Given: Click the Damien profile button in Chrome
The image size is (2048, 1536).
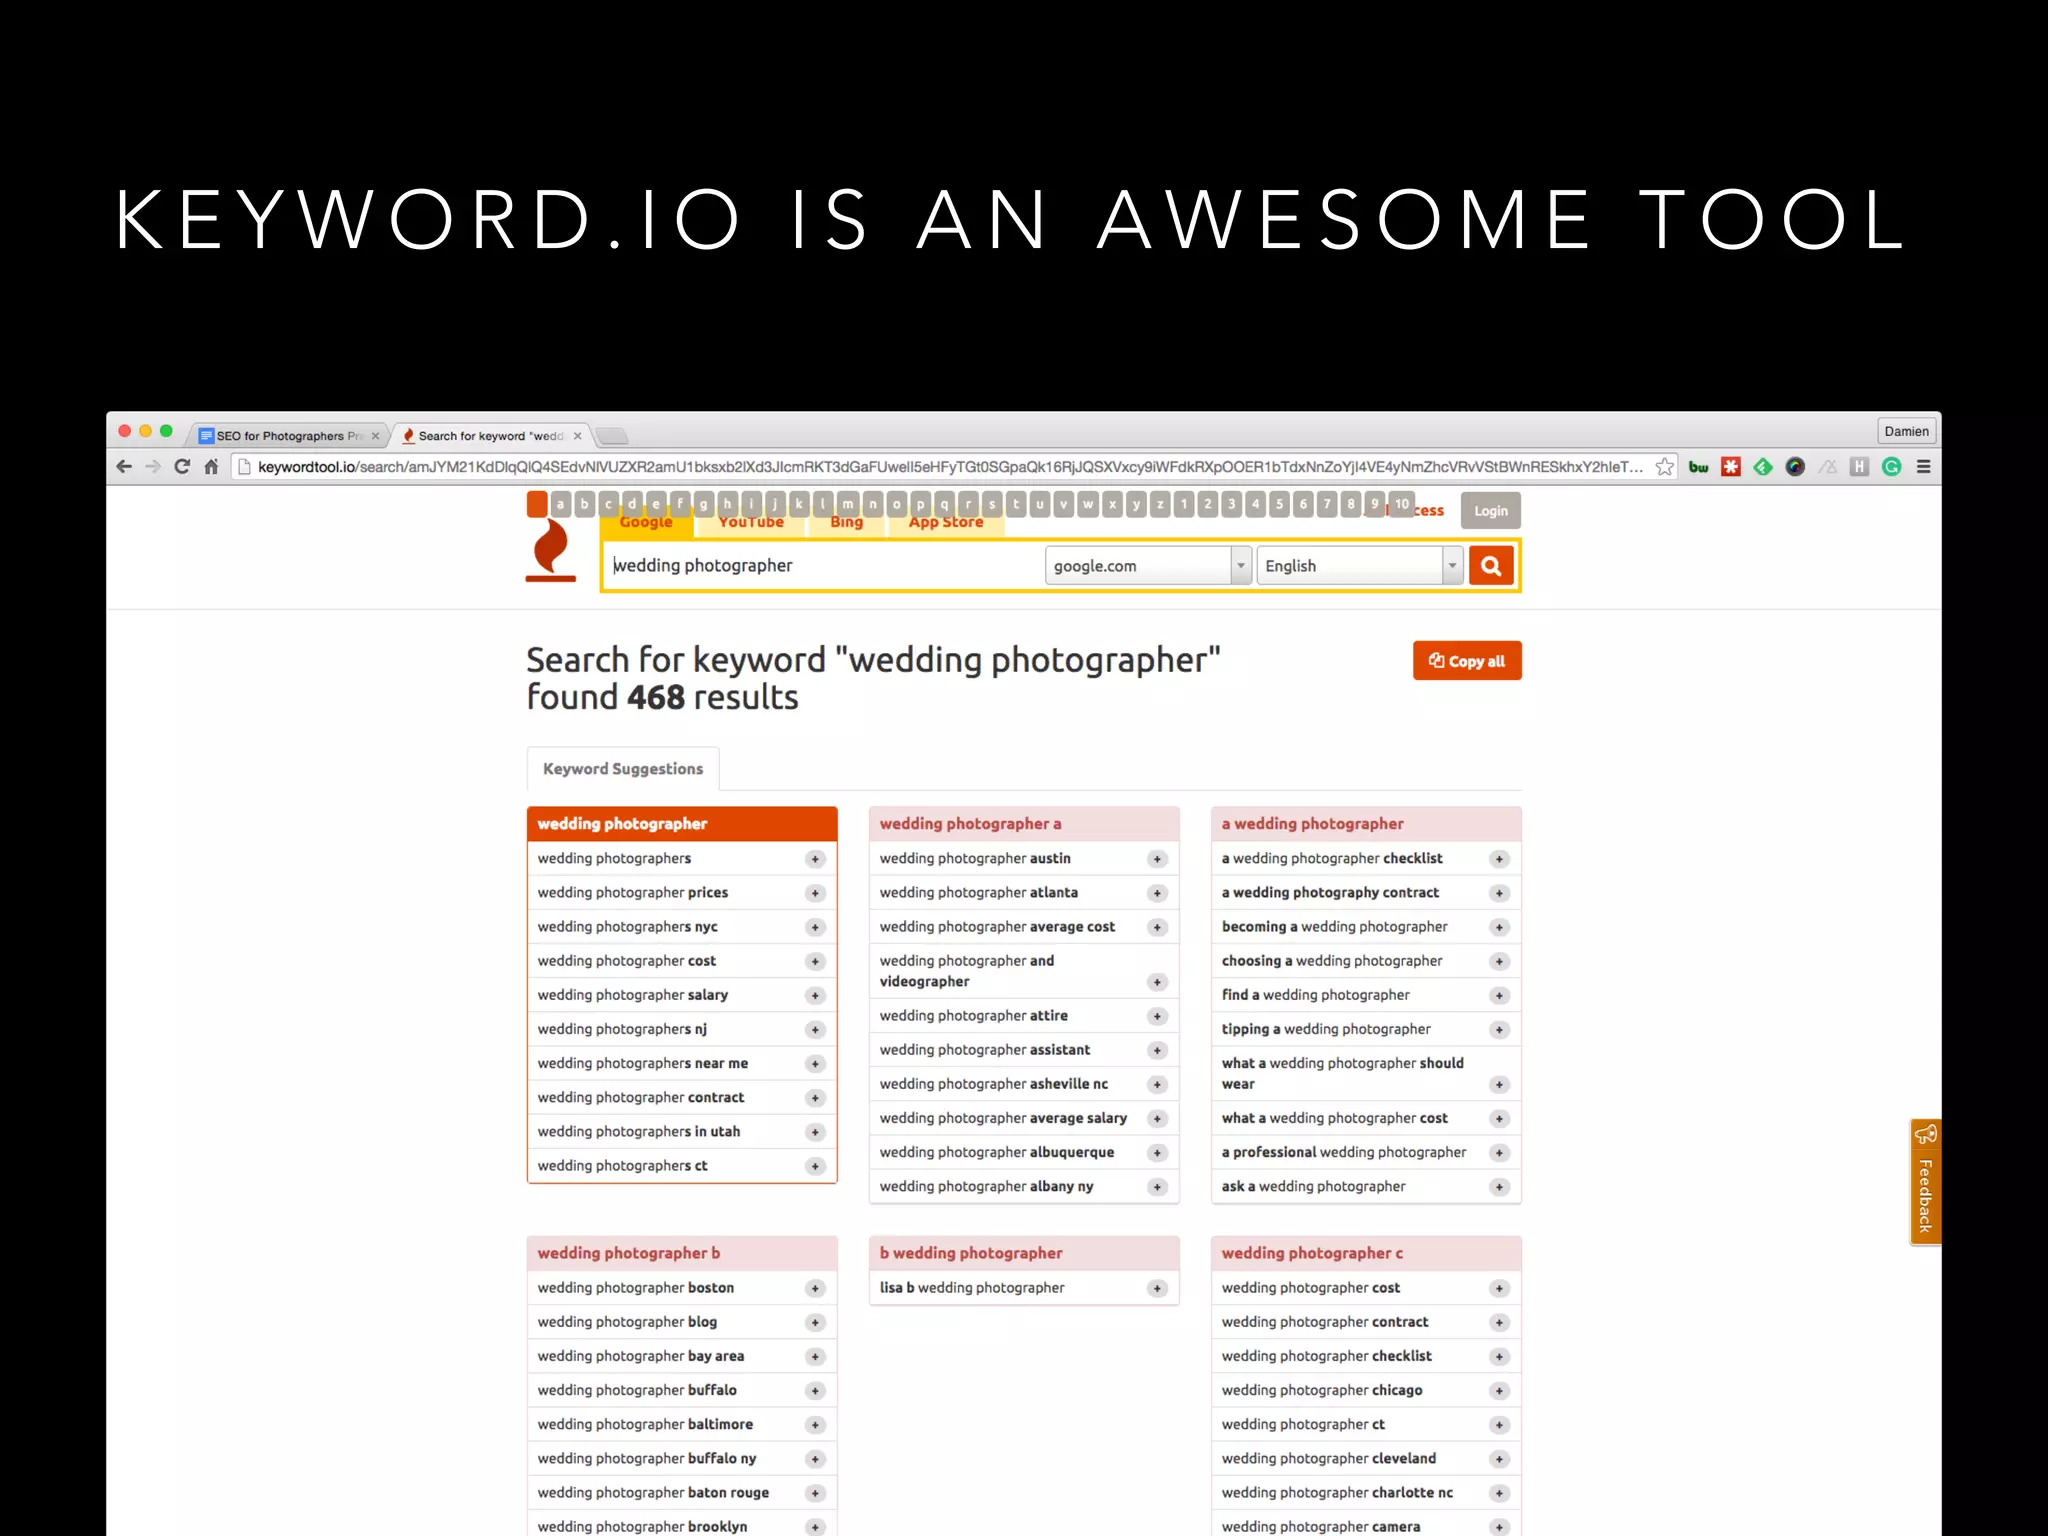Looking at the screenshot, I should pyautogui.click(x=1906, y=432).
